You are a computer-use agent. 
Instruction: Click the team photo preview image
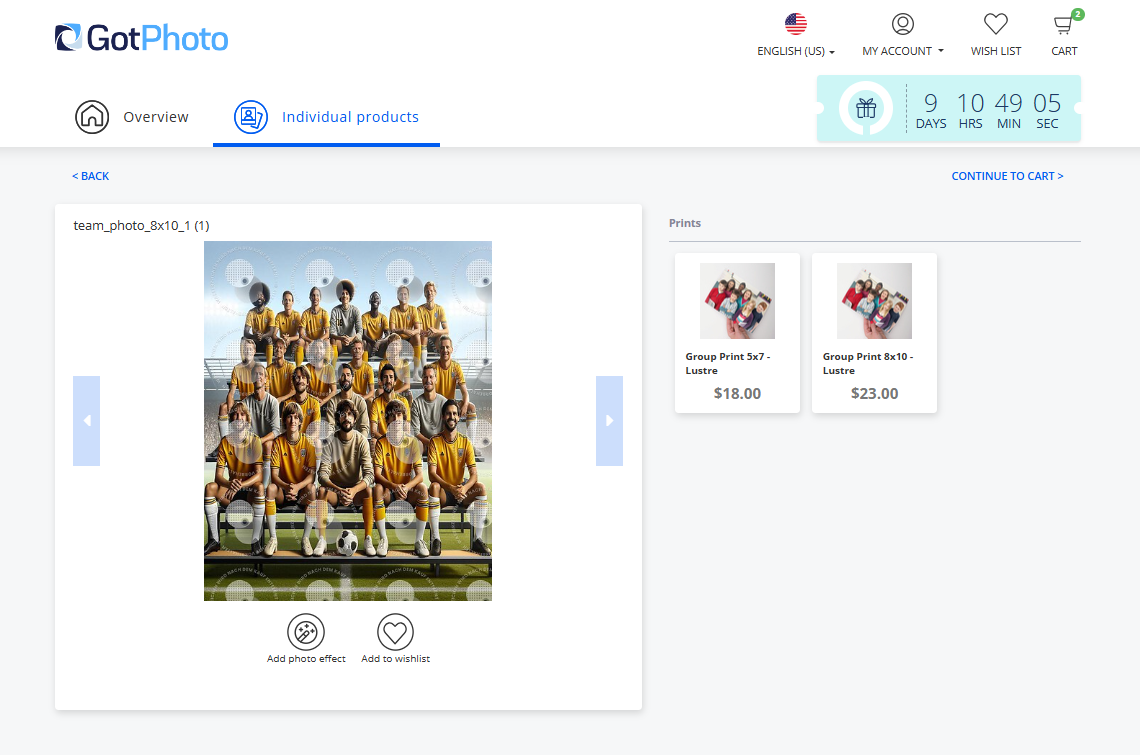click(348, 420)
